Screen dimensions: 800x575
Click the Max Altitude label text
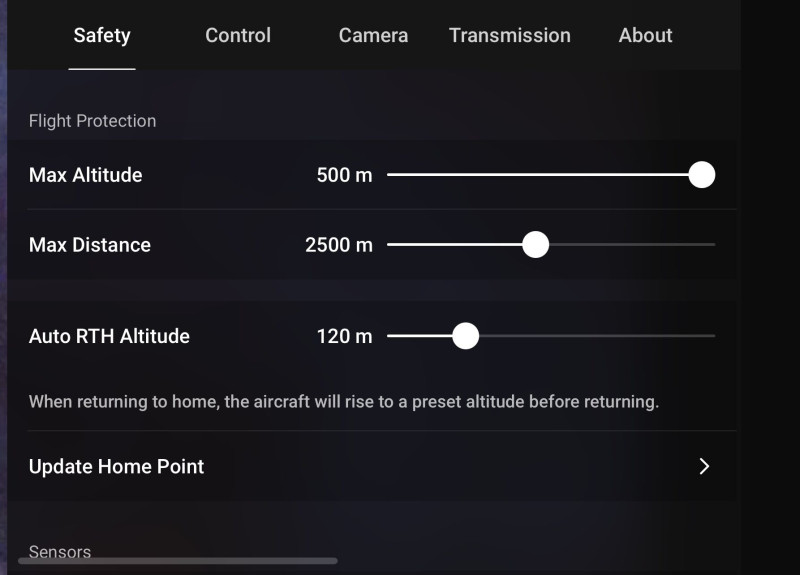[86, 175]
